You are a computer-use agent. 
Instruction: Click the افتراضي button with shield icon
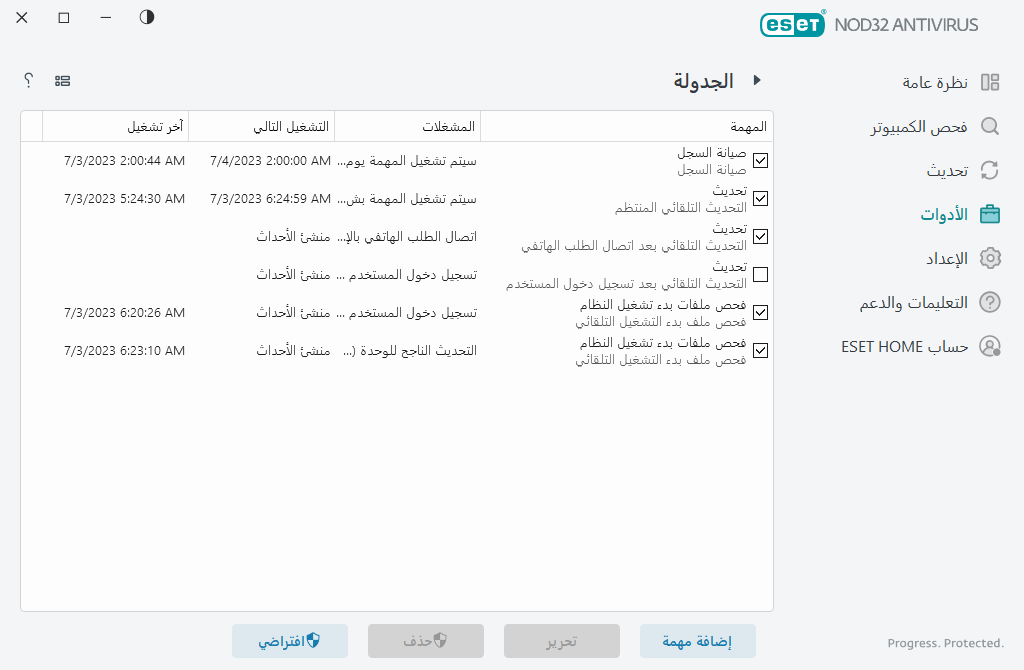[290, 641]
